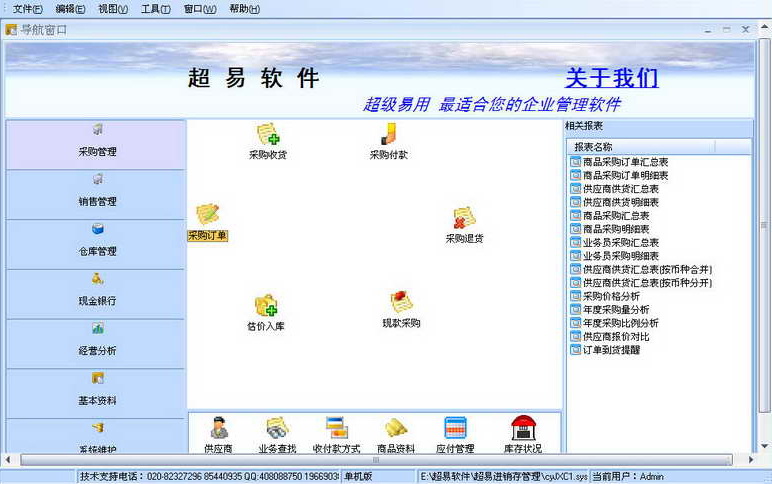Open the 编辑(E) menu
This screenshot has height=484, width=772.
pos(70,9)
